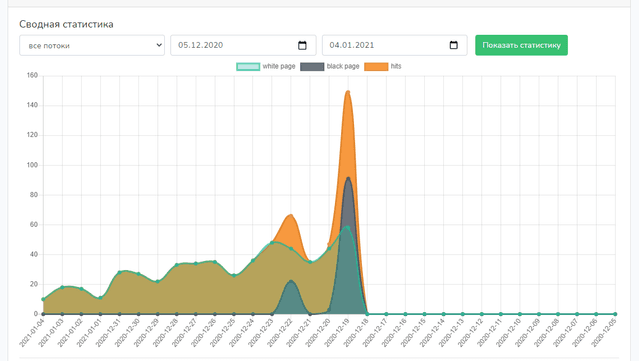Click the white page point on 2021-01-04
639x361 pixels.
[43, 299]
